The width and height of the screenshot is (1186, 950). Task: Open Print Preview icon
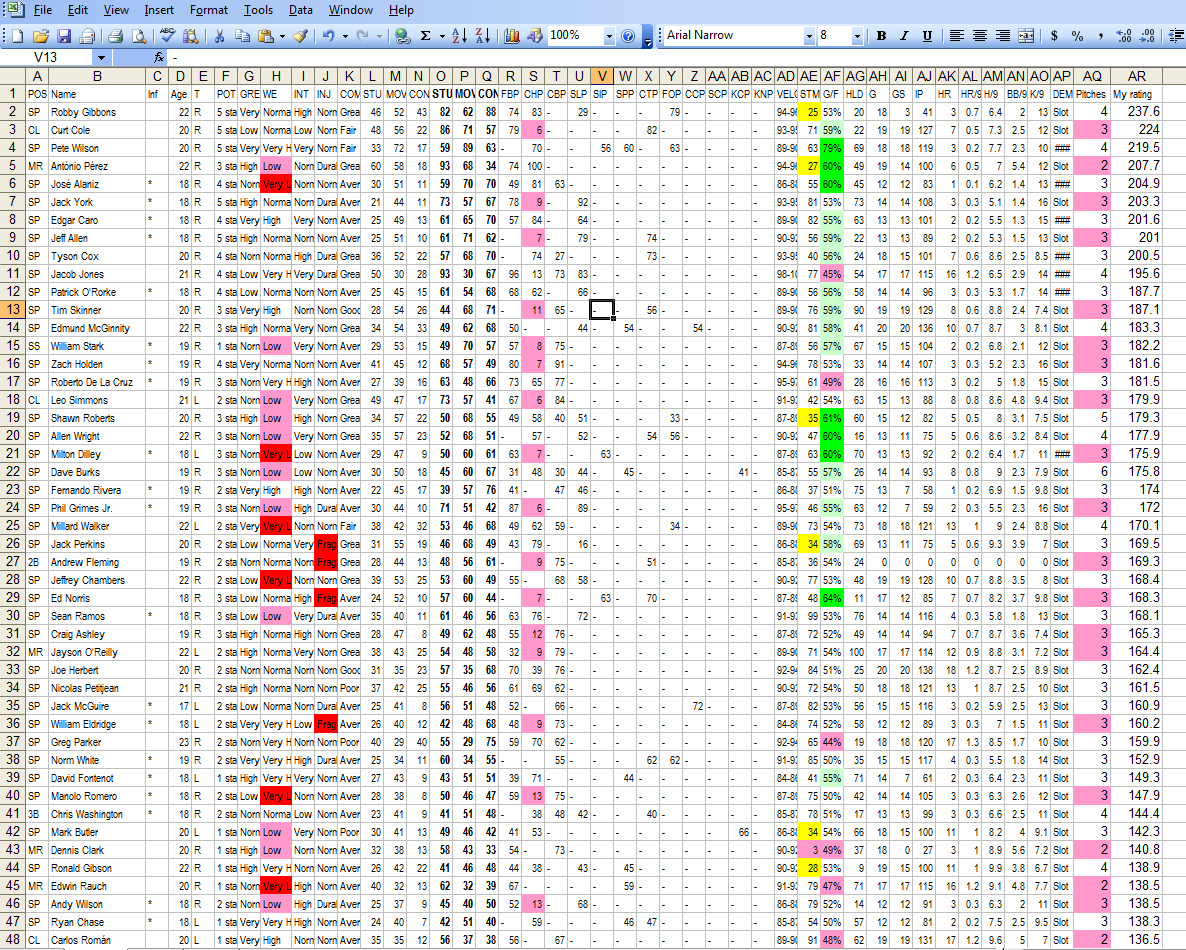coord(139,36)
